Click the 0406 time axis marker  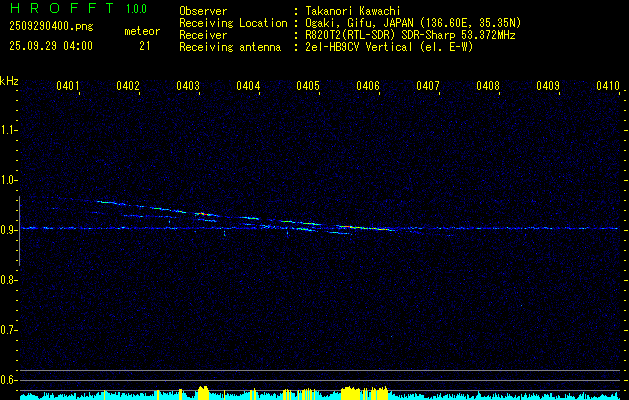point(368,86)
